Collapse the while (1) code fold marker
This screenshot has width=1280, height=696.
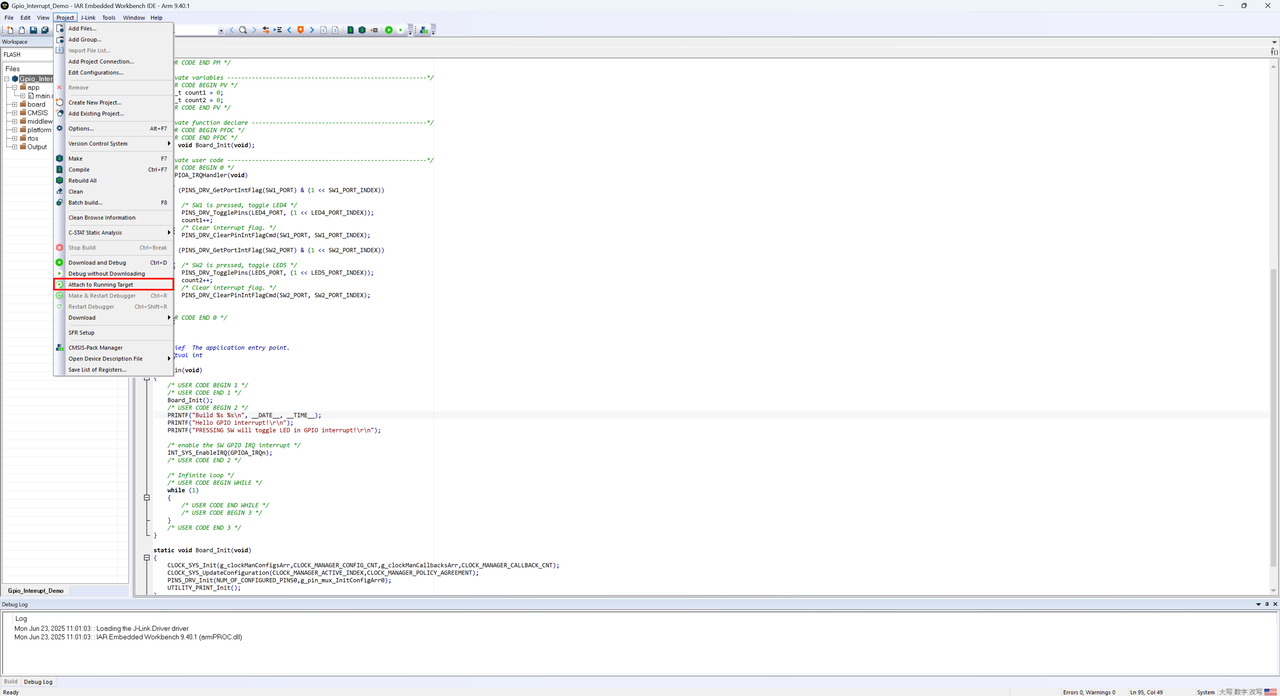point(147,497)
